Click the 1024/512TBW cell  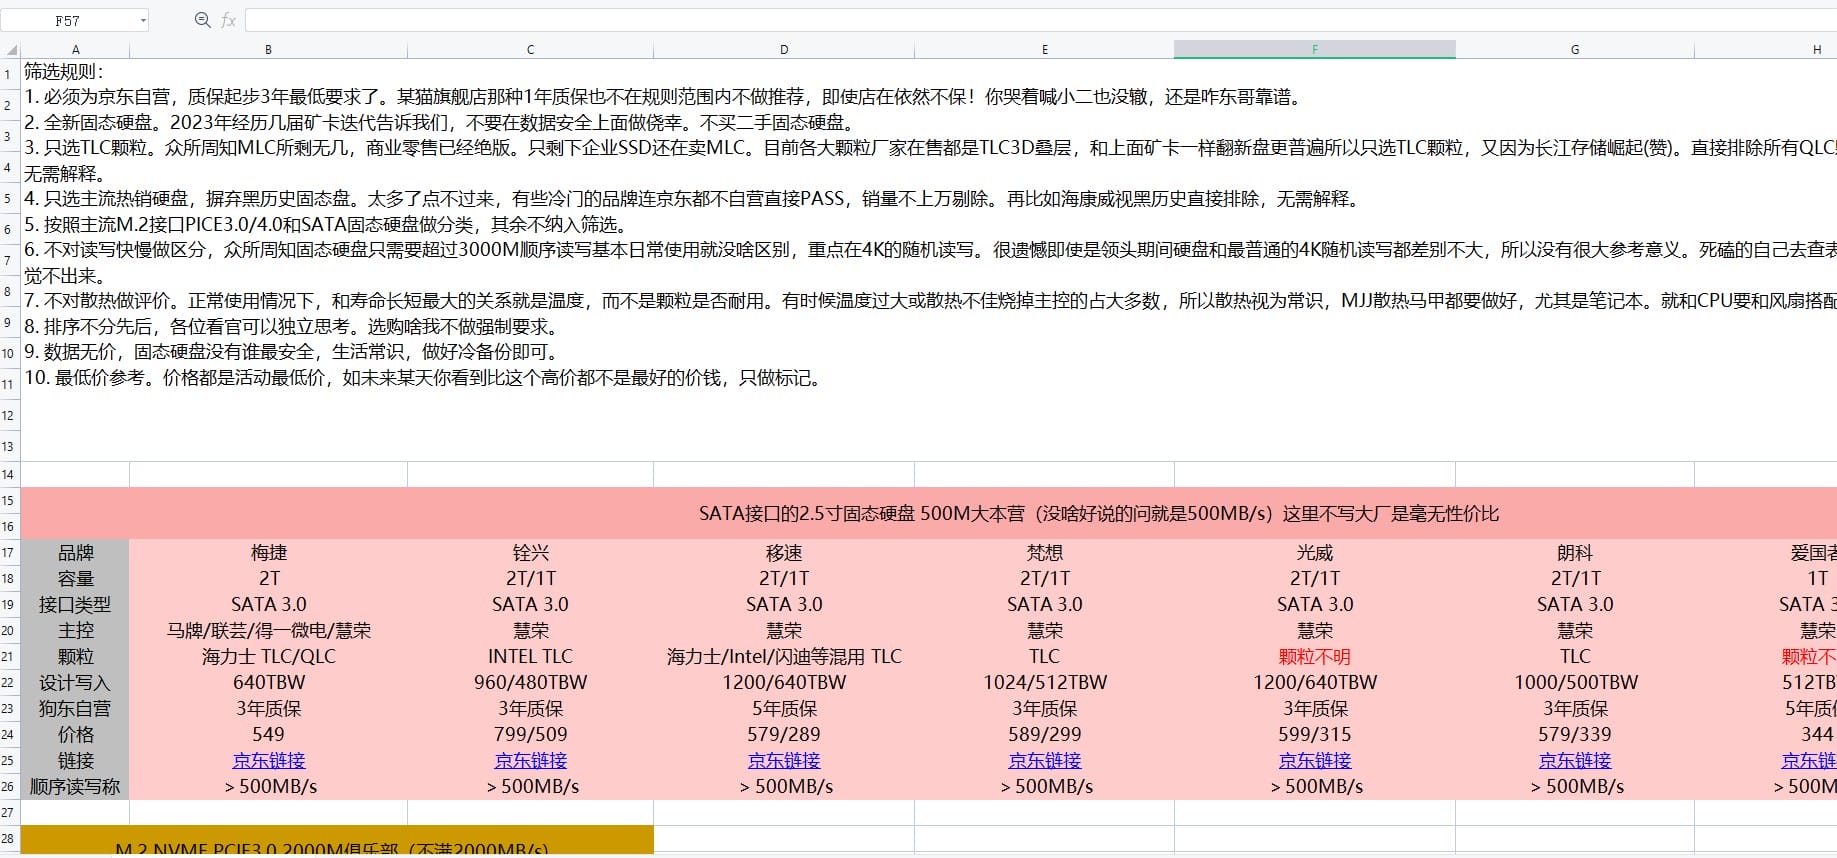tap(1044, 682)
